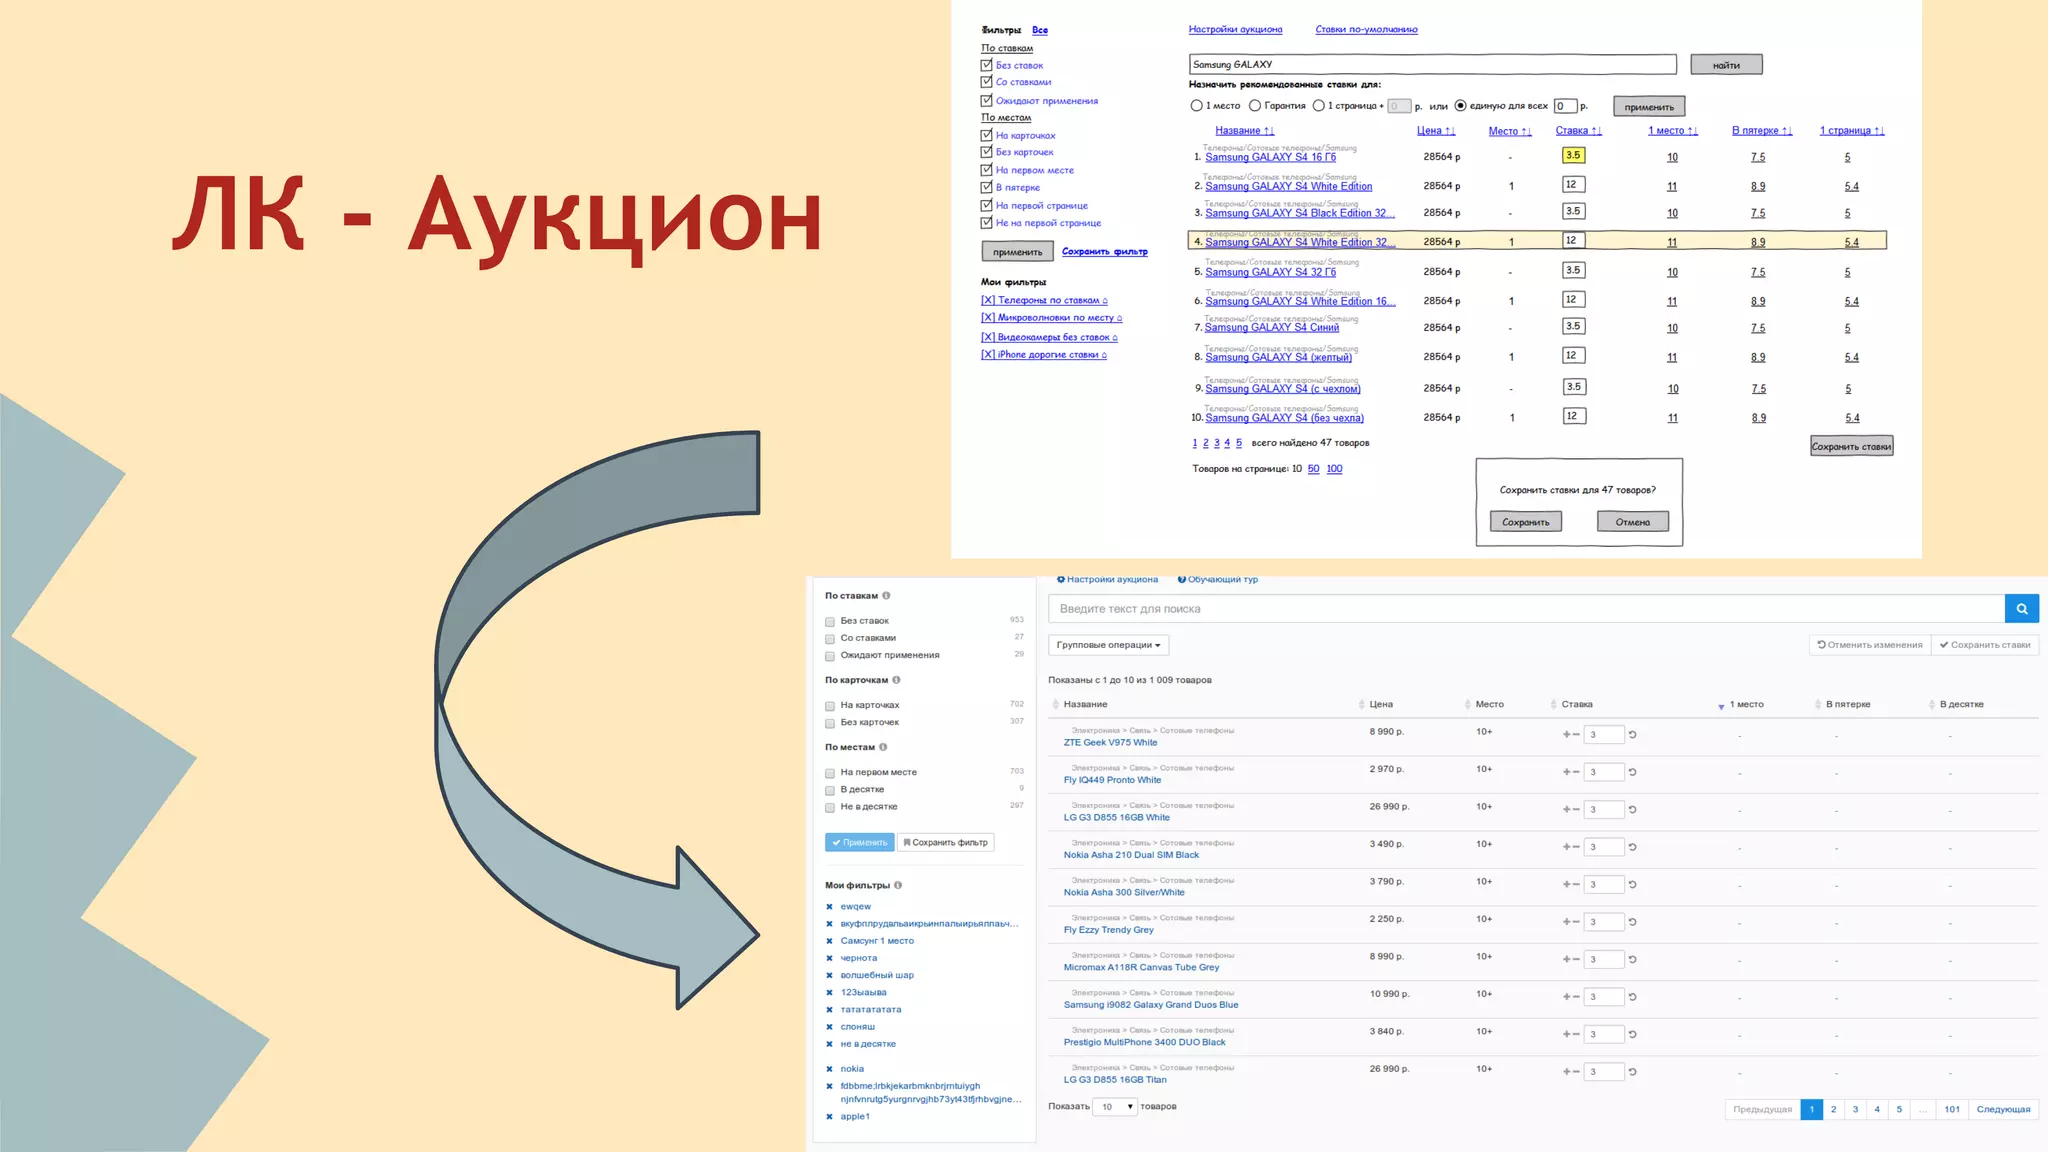Select 'Гарантия' radio in top wireframe
The height and width of the screenshot is (1152, 2048).
click(x=1254, y=105)
